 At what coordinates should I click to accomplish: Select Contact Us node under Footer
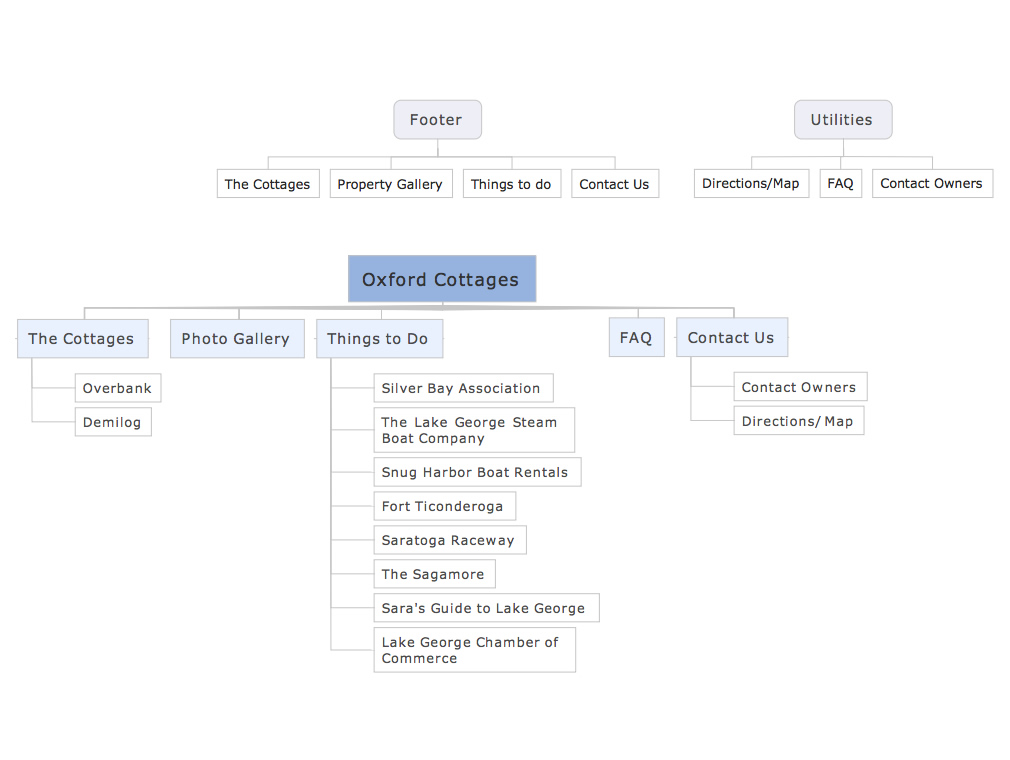pyautogui.click(x=615, y=184)
